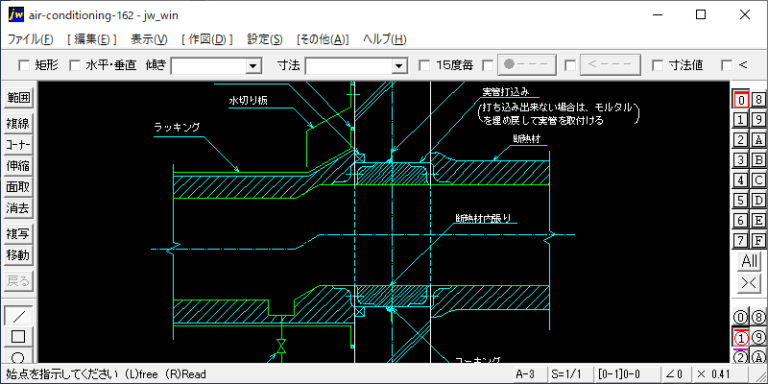
Task: Open the 編集(E) menu
Action: point(92,40)
